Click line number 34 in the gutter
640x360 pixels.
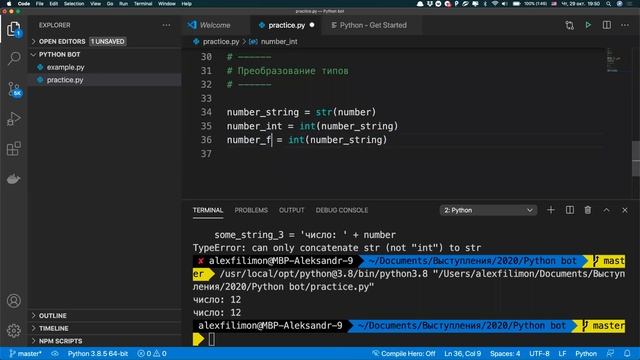tap(206, 112)
